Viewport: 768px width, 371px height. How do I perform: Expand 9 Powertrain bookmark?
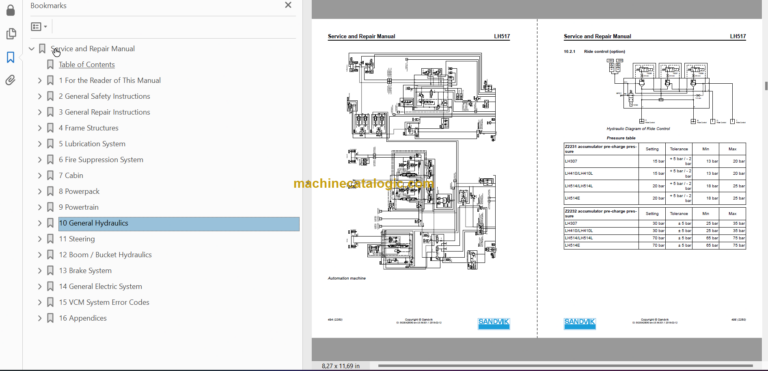40,207
